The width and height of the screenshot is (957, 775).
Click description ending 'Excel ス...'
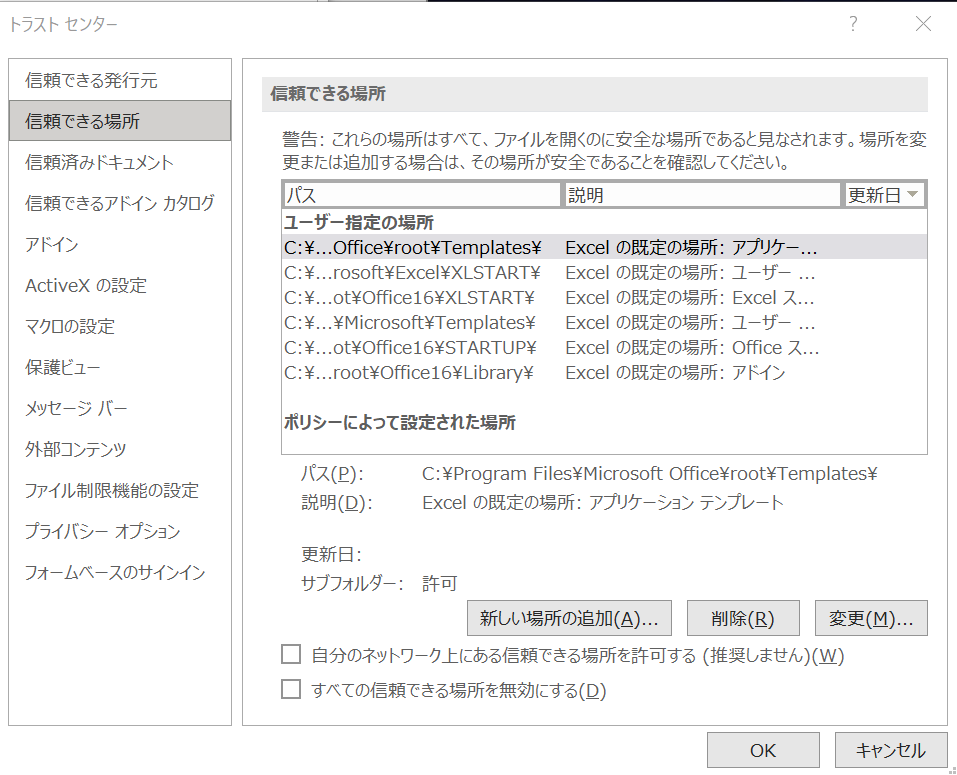tap(690, 297)
